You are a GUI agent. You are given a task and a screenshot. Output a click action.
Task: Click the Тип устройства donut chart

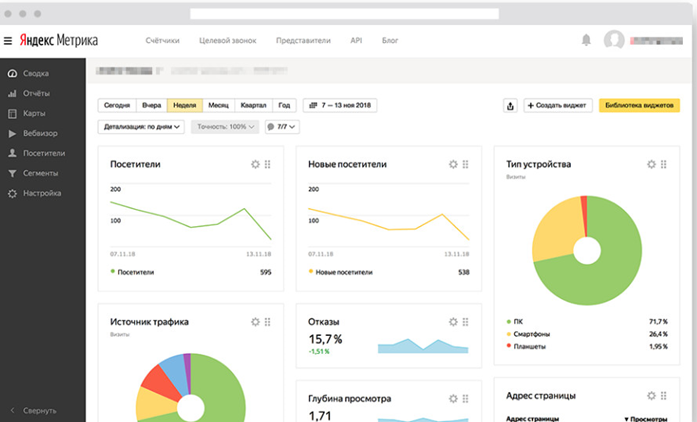tap(587, 250)
